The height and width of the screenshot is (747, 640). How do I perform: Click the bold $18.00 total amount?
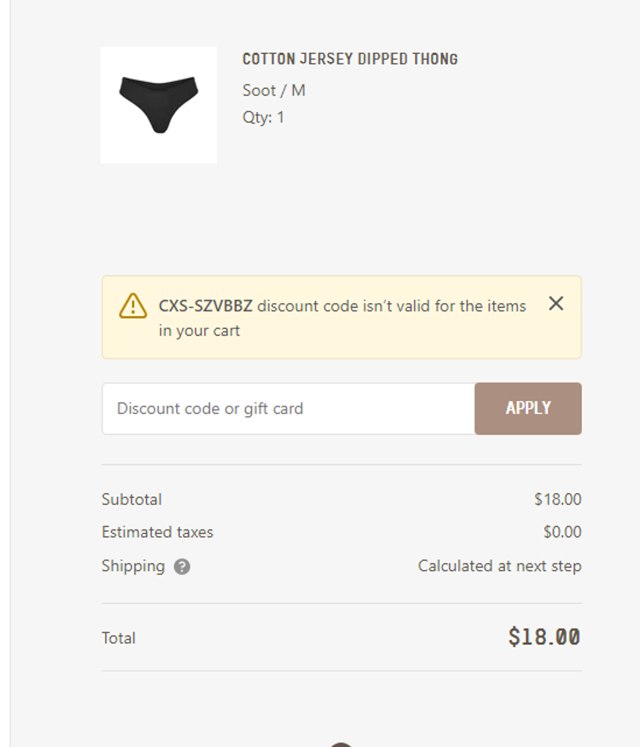(544, 637)
